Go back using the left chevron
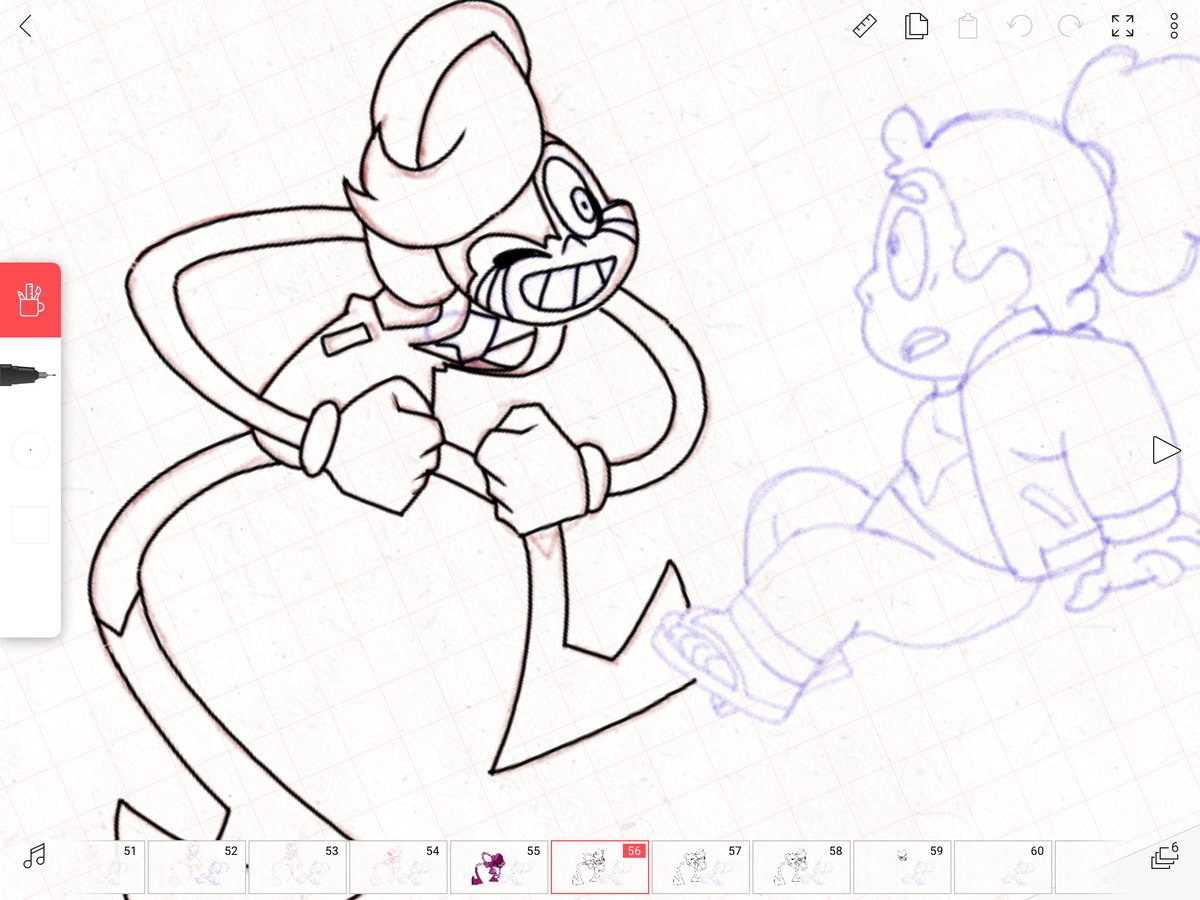1200x900 pixels. coord(26,26)
